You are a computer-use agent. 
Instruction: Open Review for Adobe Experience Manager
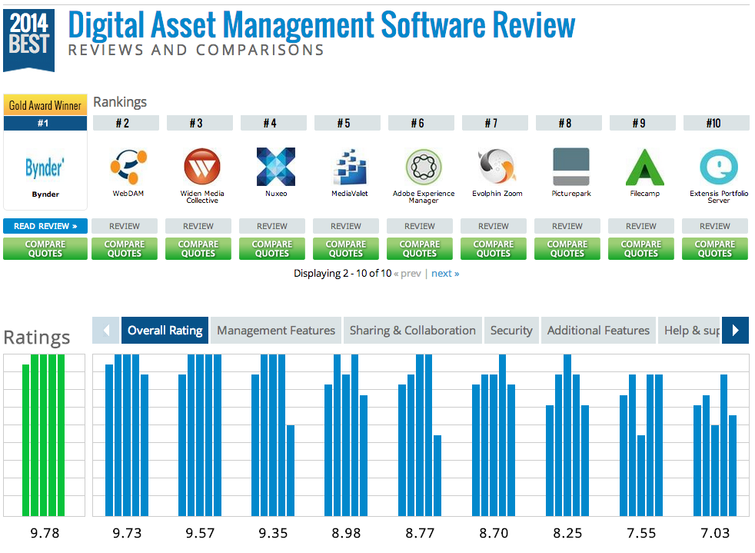pos(419,226)
